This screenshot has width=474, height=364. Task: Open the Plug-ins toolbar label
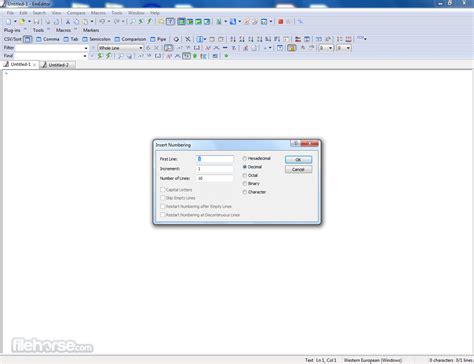(12, 30)
